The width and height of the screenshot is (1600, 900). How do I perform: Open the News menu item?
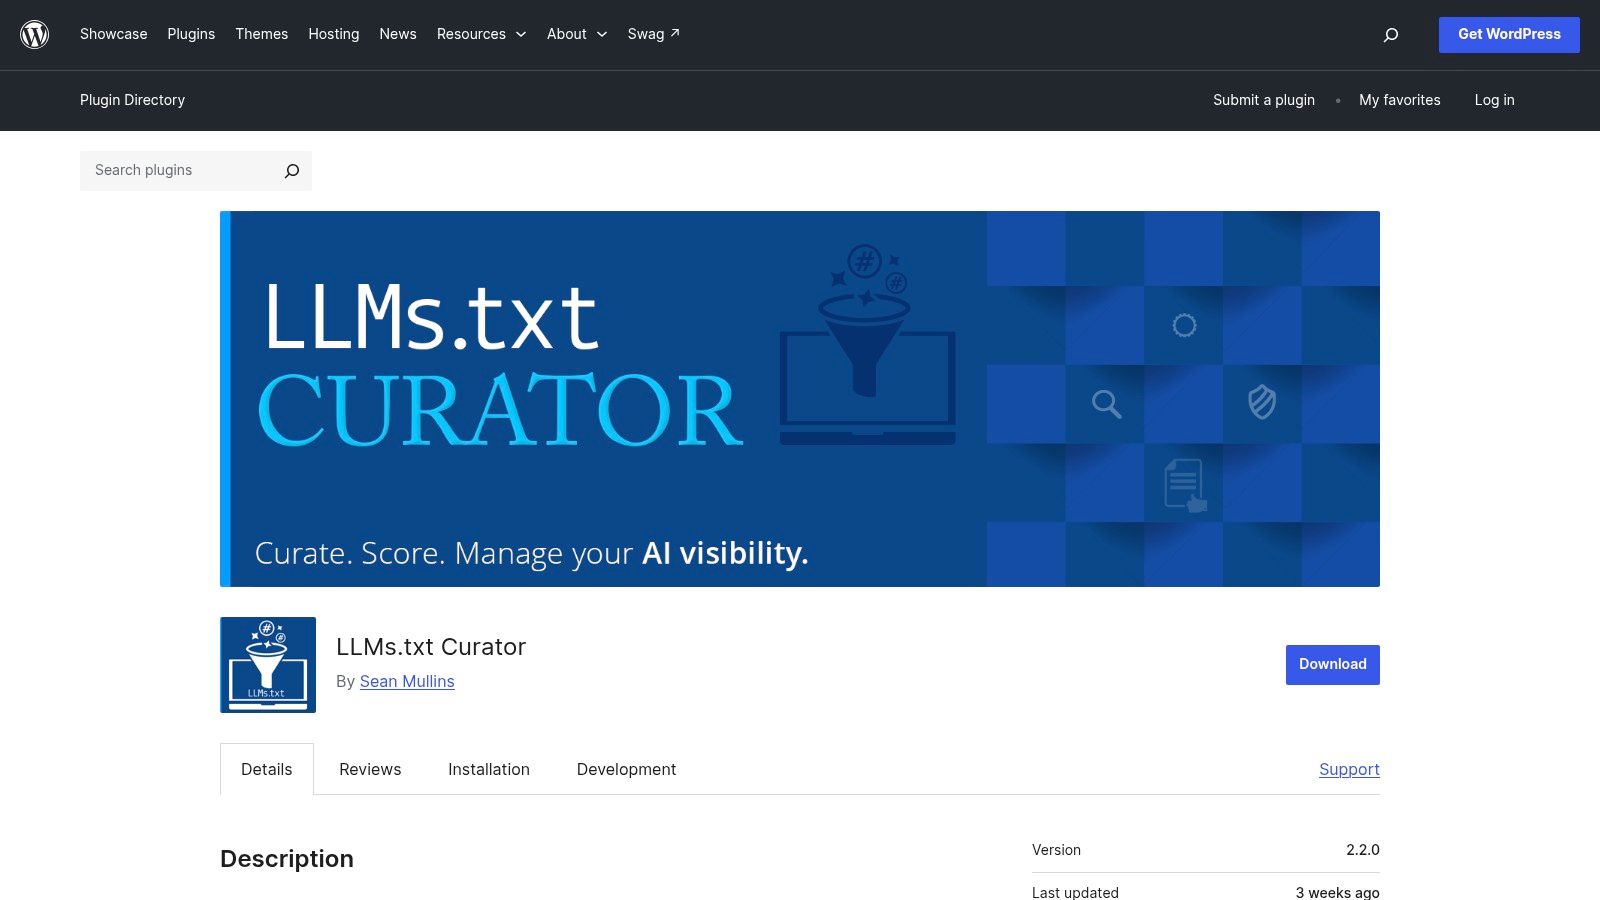click(398, 34)
